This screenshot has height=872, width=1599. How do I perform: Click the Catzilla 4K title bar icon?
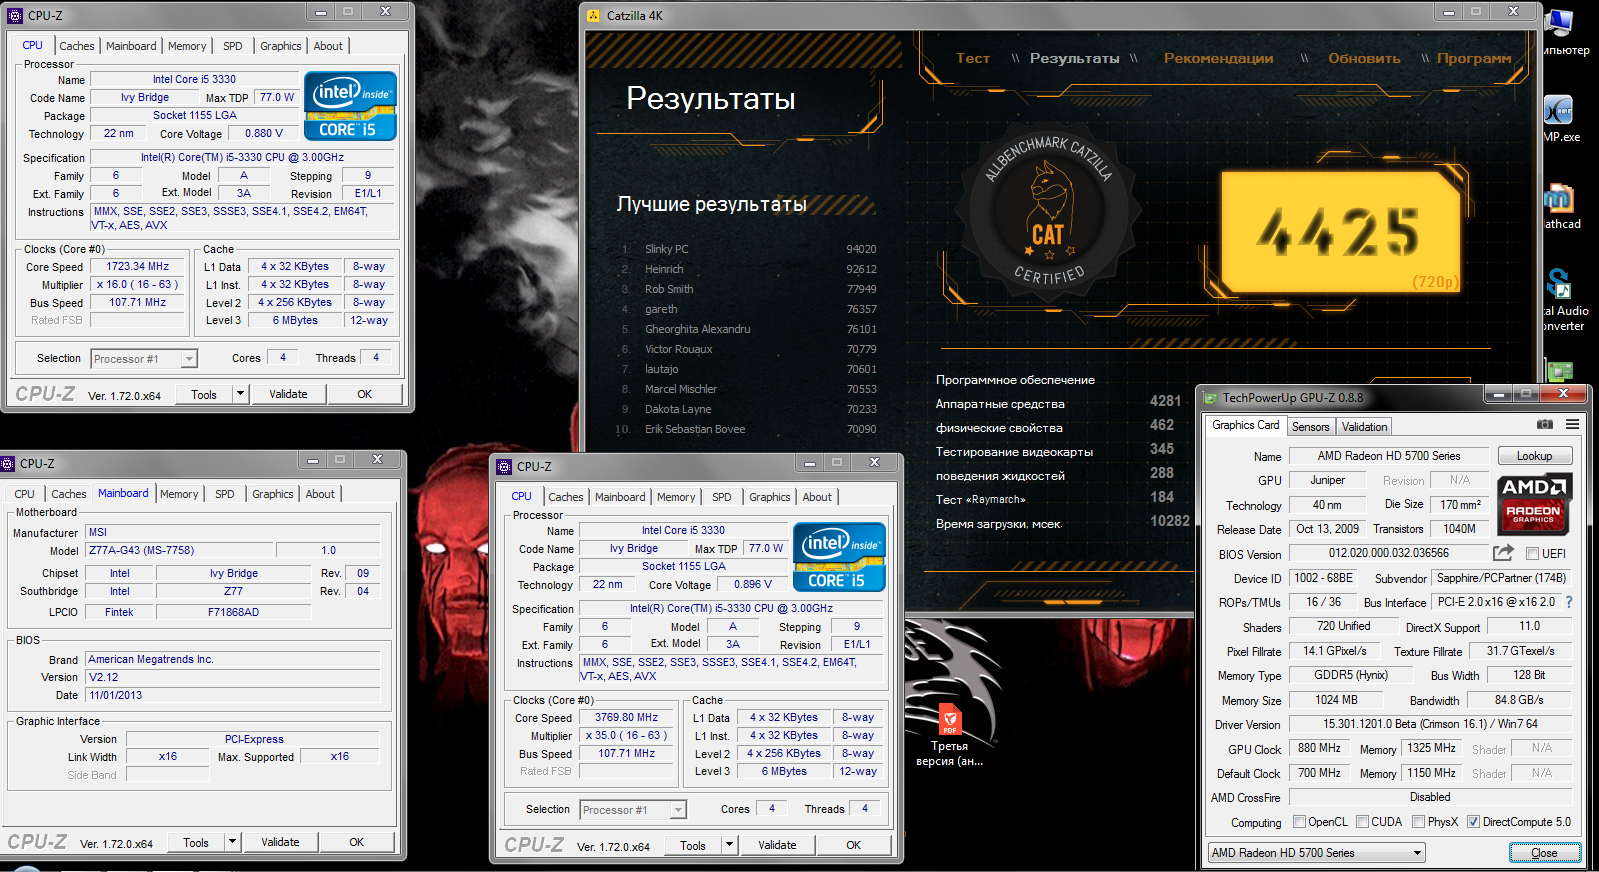[593, 15]
